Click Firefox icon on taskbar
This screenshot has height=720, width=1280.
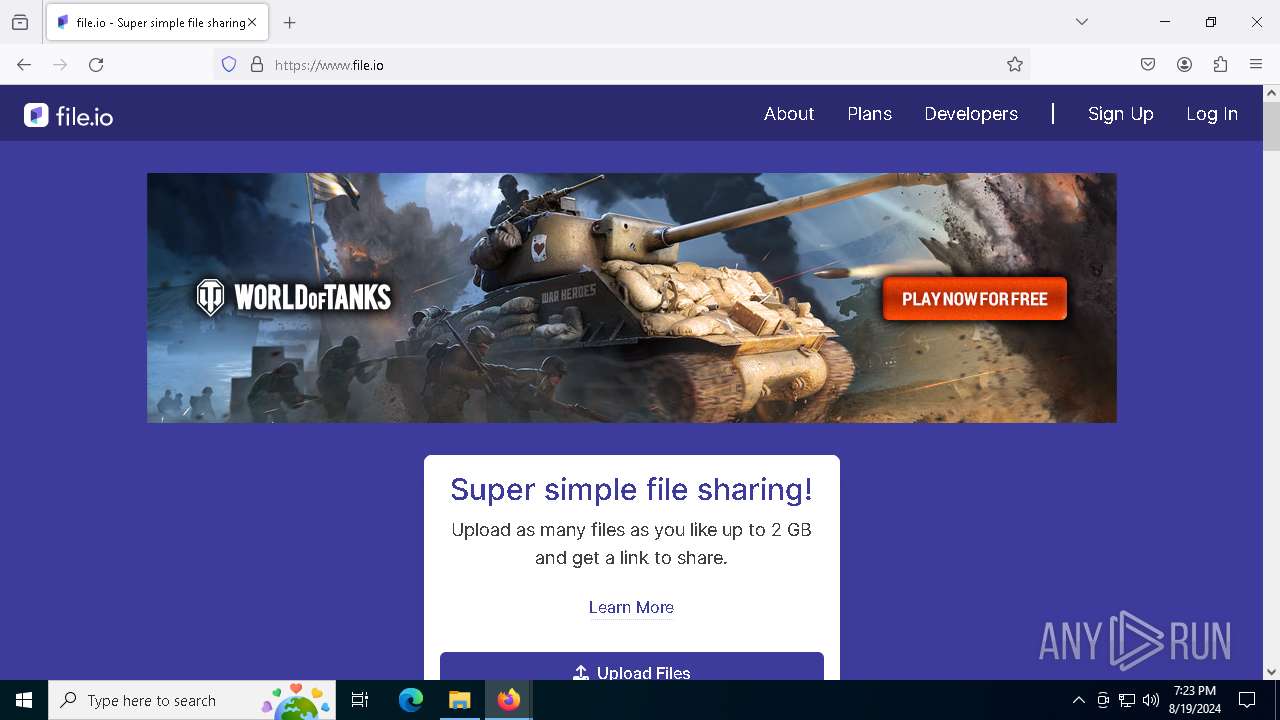pyautogui.click(x=508, y=700)
